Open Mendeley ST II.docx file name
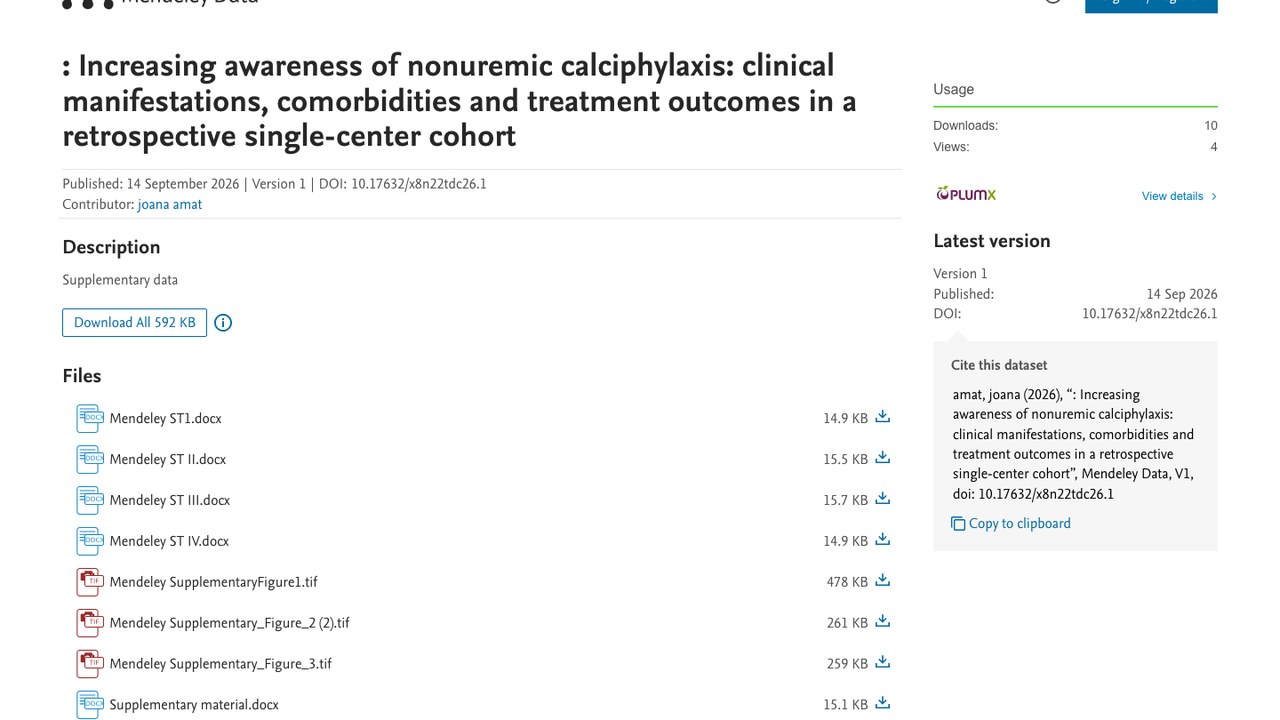Image resolution: width=1280 pixels, height=720 pixels. tap(168, 459)
